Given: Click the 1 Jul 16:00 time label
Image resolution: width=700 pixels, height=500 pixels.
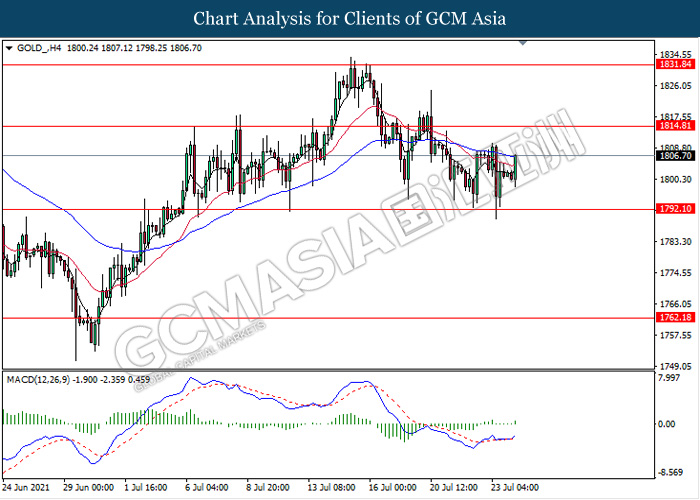Looking at the screenshot, I should (146, 487).
